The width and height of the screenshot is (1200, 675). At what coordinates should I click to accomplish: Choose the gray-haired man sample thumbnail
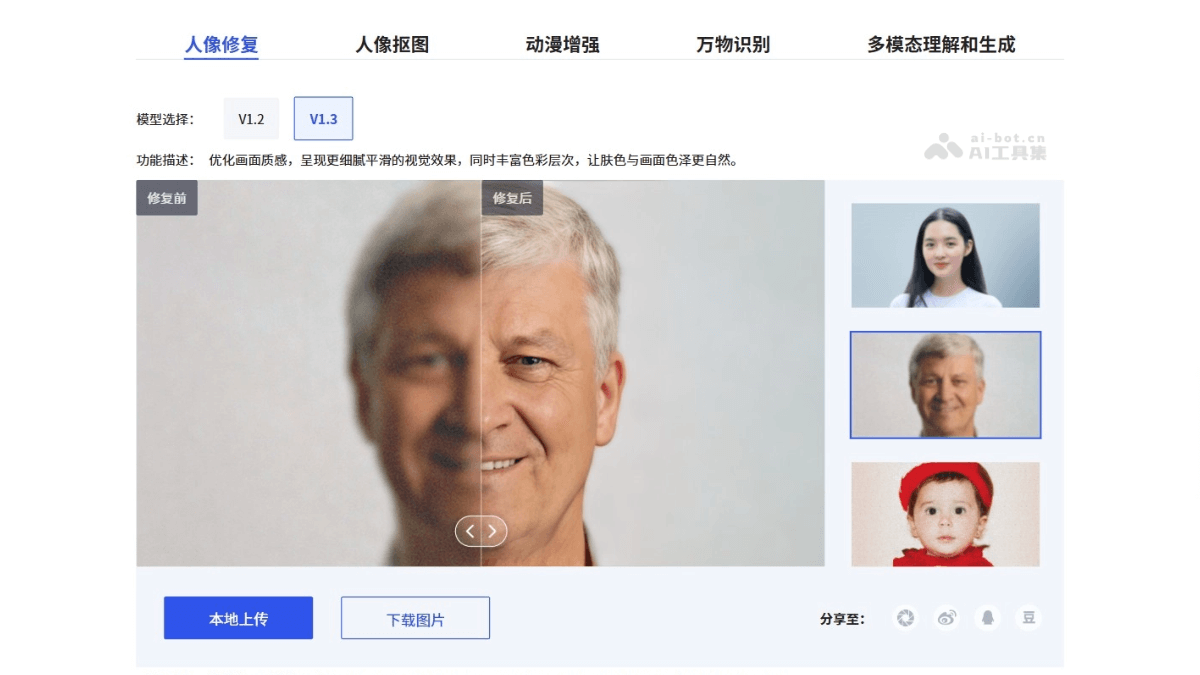pos(945,385)
